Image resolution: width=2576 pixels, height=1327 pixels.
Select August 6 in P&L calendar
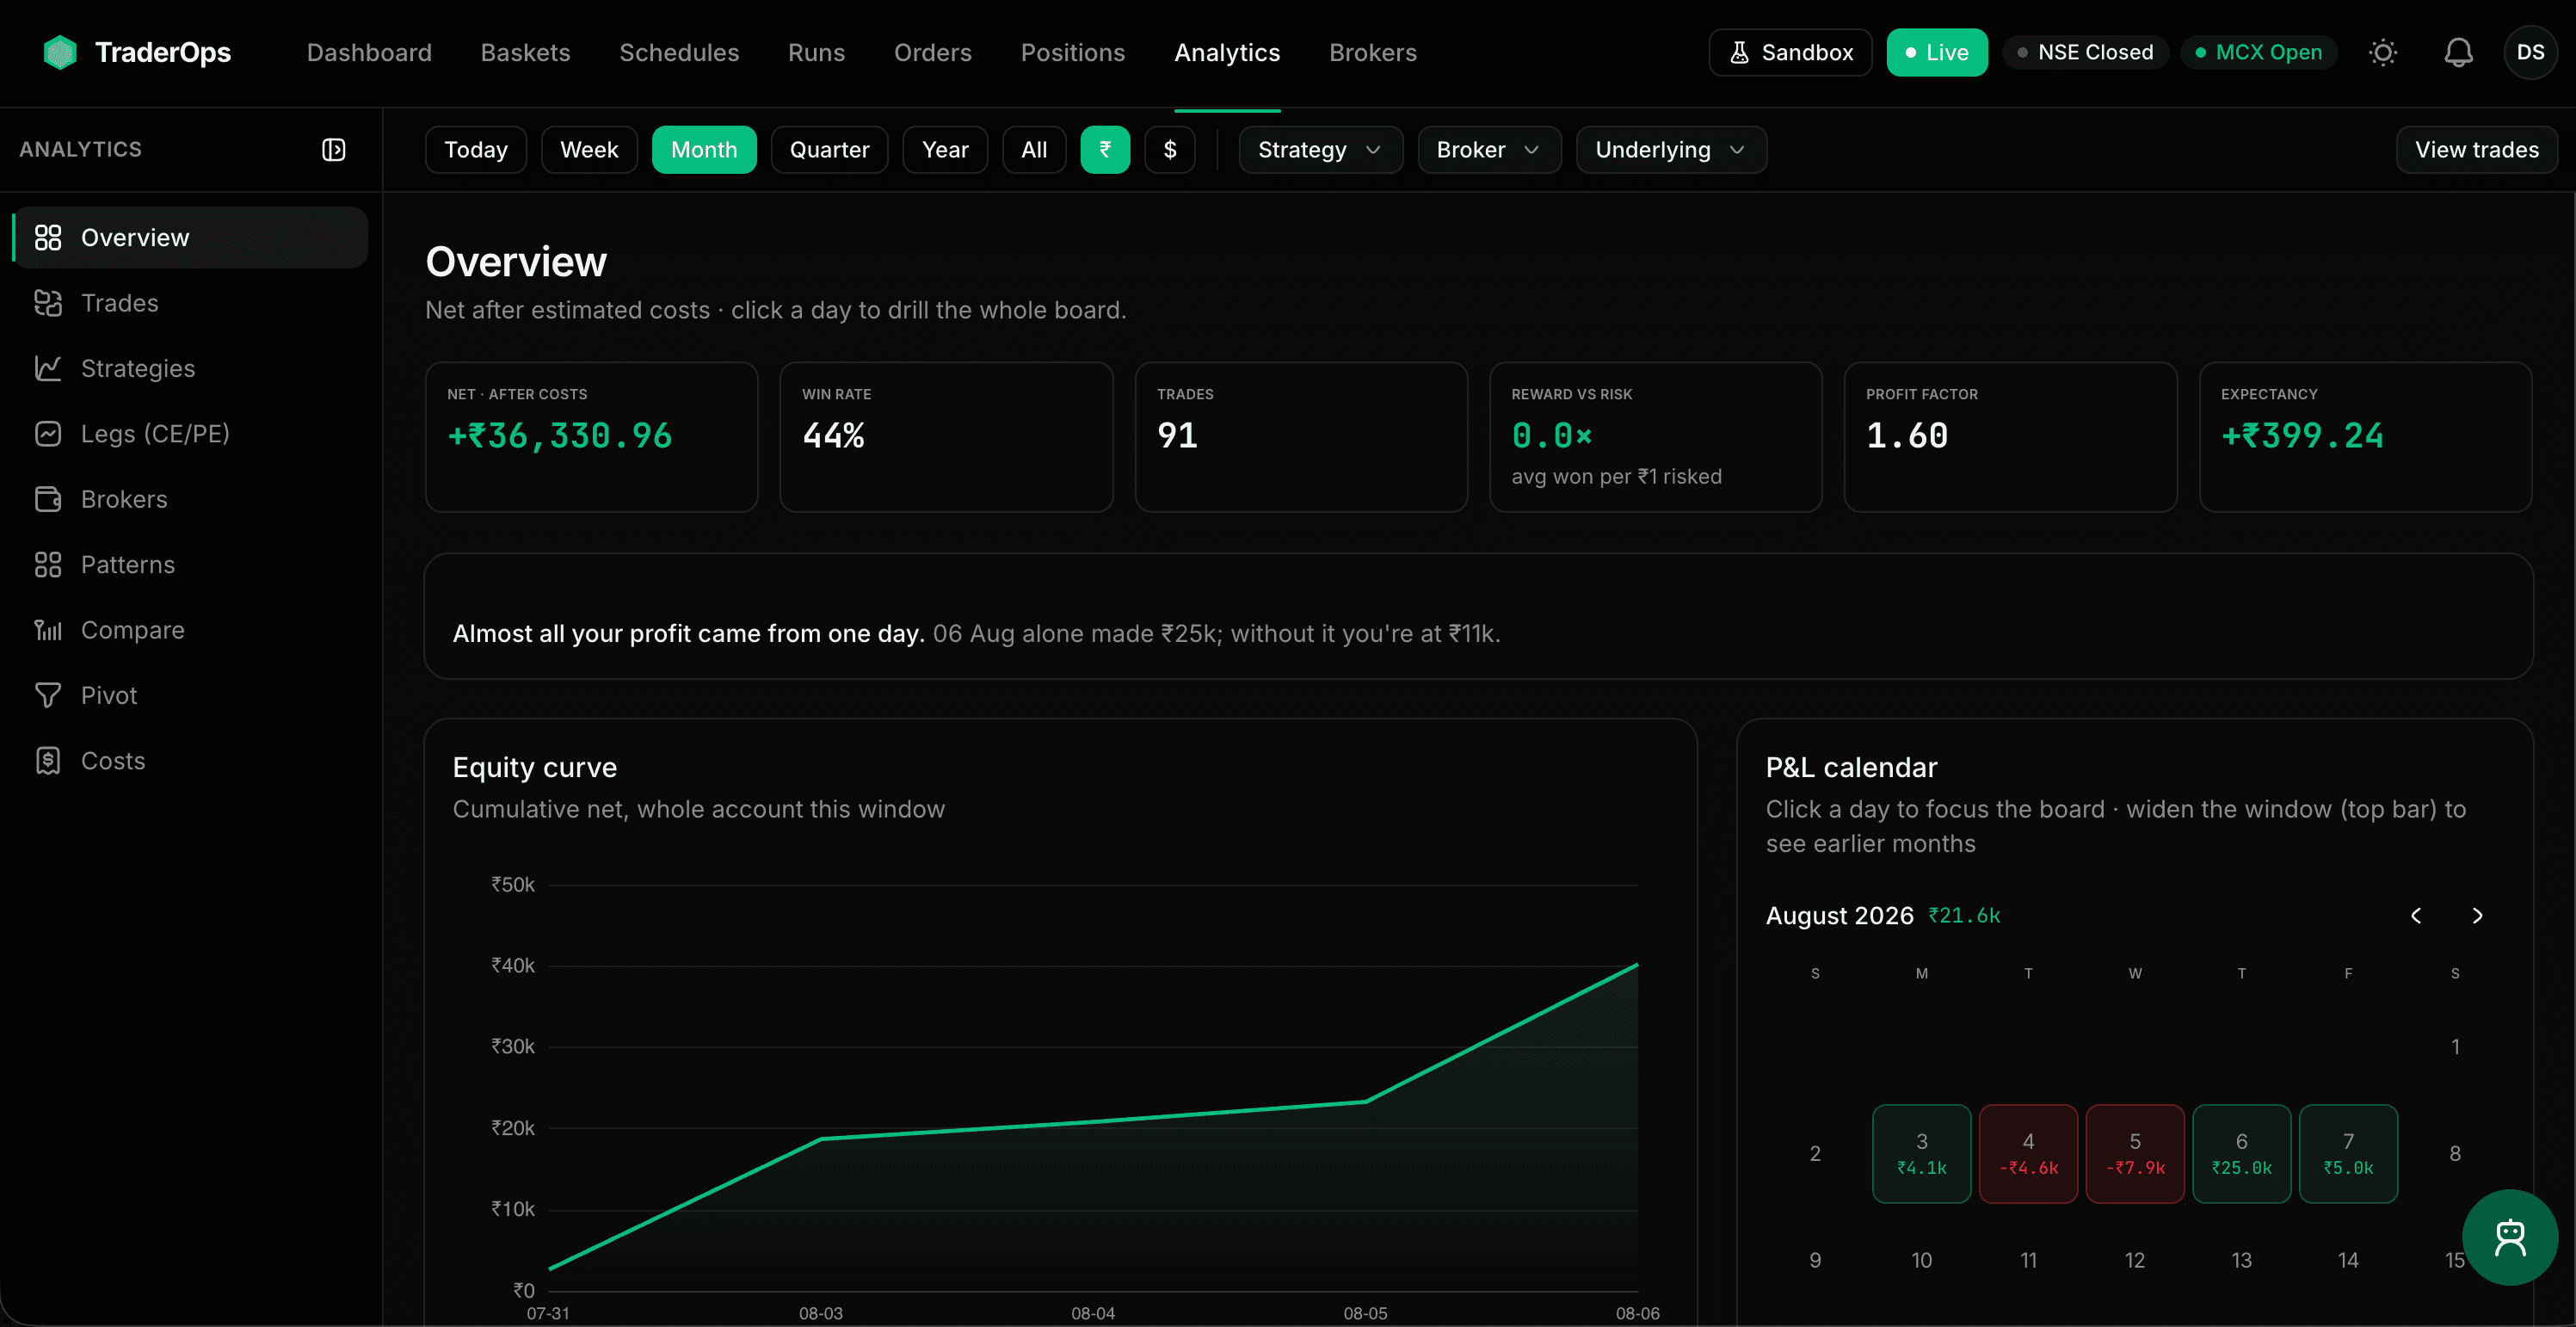coord(2241,1154)
